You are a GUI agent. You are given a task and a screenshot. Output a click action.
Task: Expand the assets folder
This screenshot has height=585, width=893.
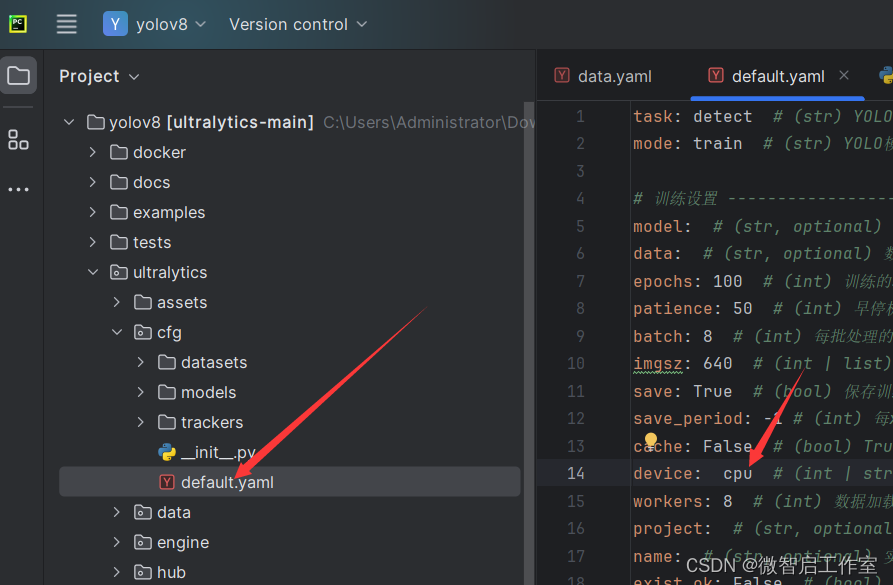click(x=117, y=302)
